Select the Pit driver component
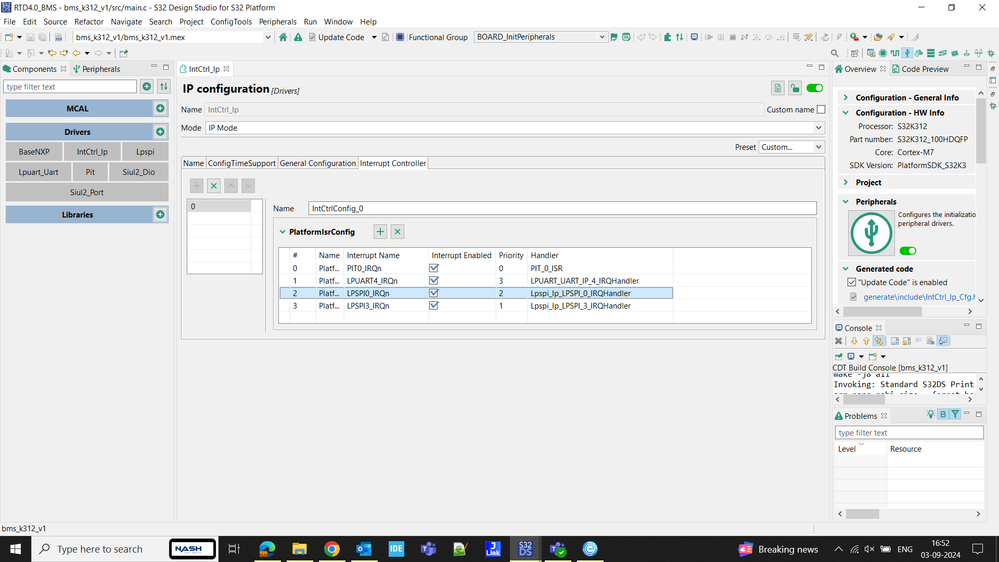The width and height of the screenshot is (999, 562). point(90,172)
